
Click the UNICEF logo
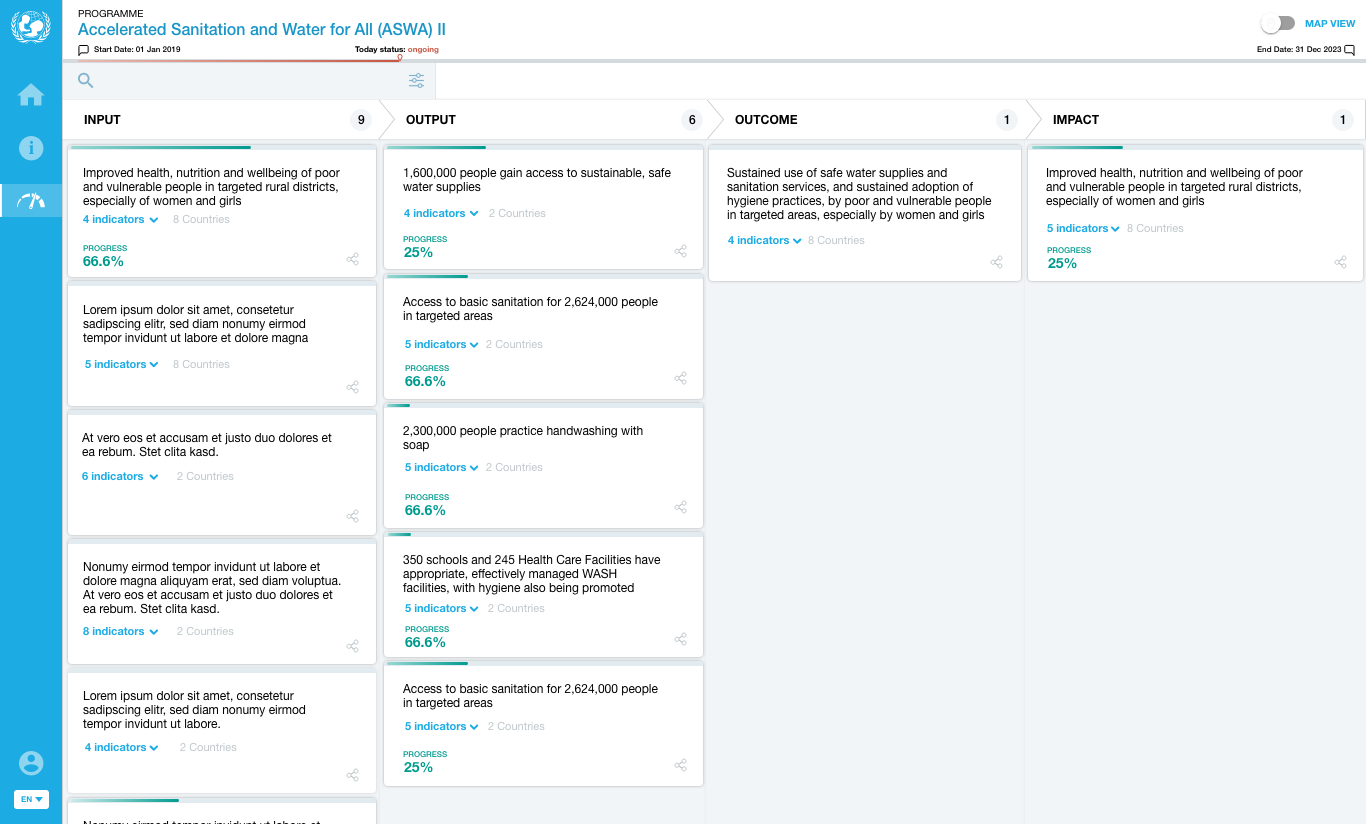(x=31, y=26)
